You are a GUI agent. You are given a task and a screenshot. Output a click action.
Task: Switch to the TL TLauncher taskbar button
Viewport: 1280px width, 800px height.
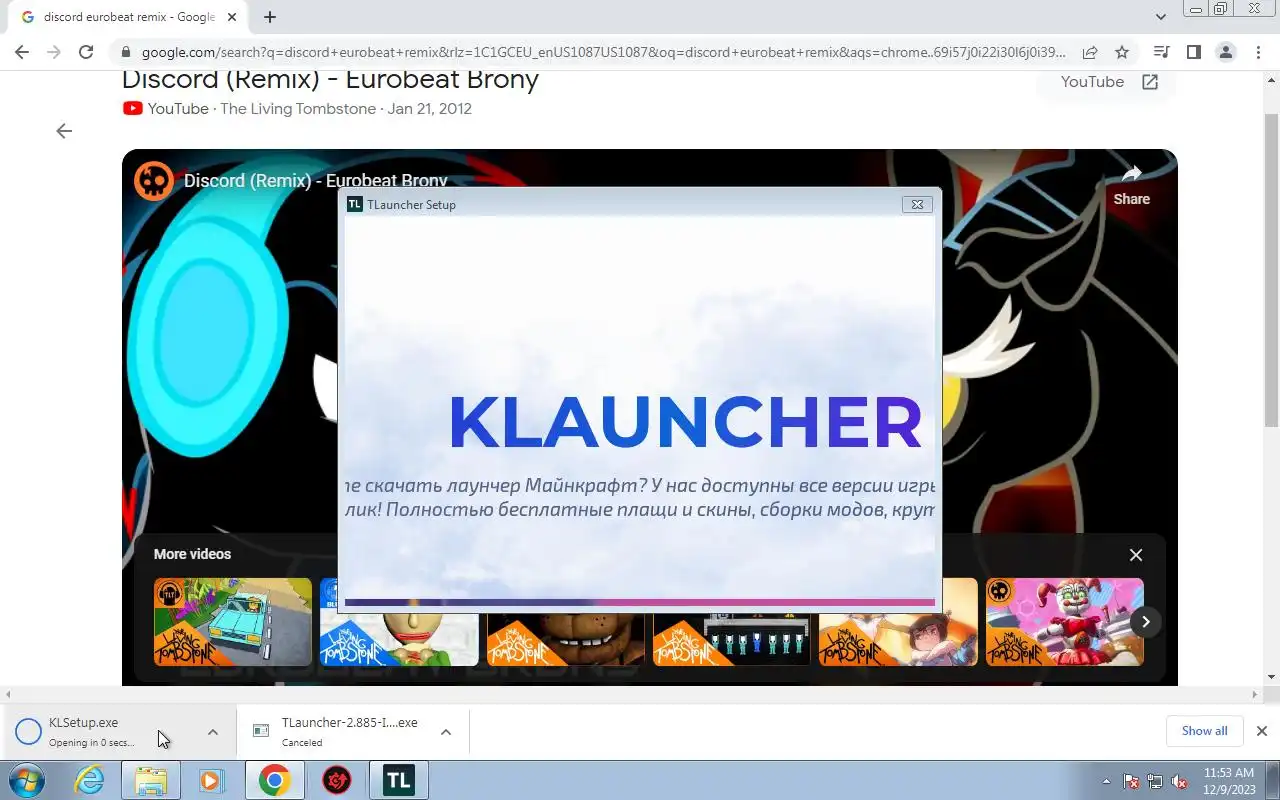tap(399, 781)
